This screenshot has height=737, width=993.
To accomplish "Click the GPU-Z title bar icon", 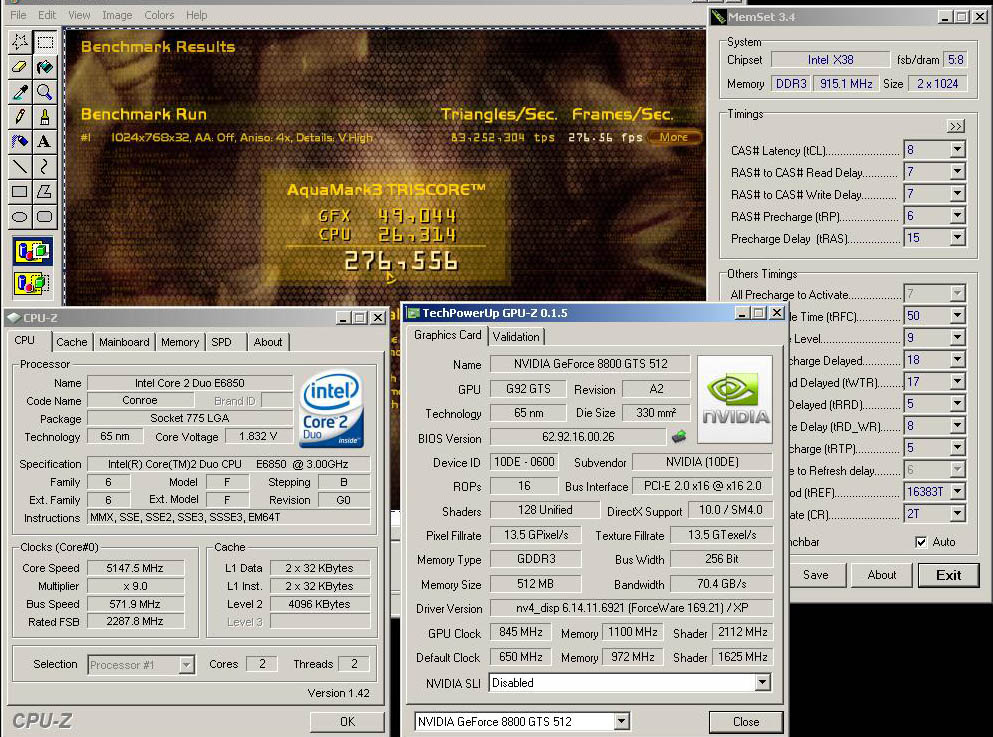I will [414, 313].
